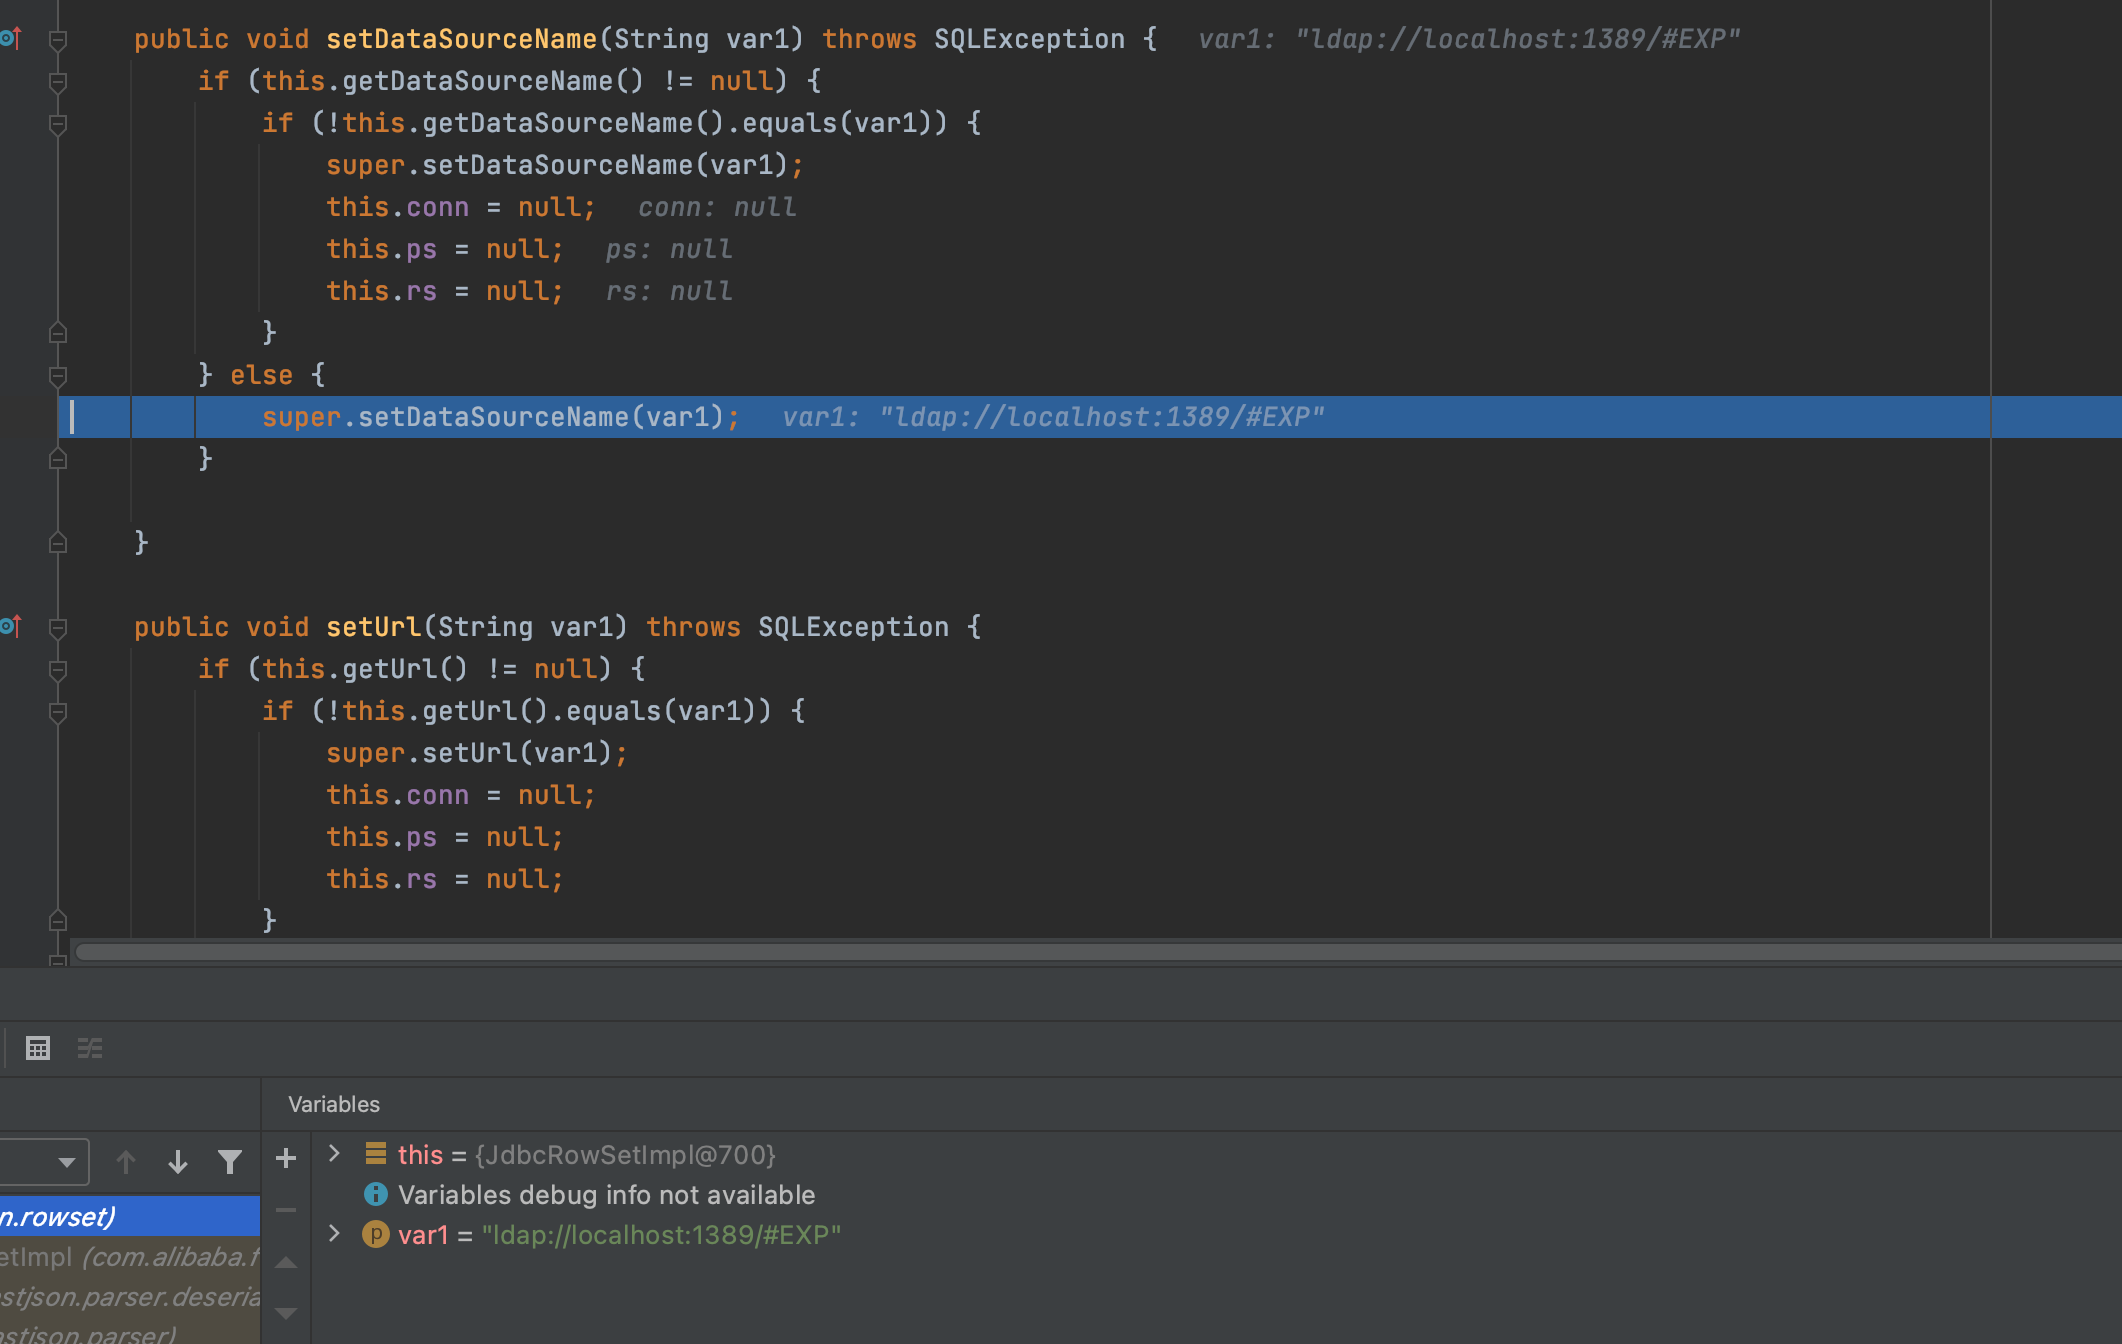2122x1344 pixels.
Task: Click 'this.conn = null;' inside setUrl method
Action: 461,795
